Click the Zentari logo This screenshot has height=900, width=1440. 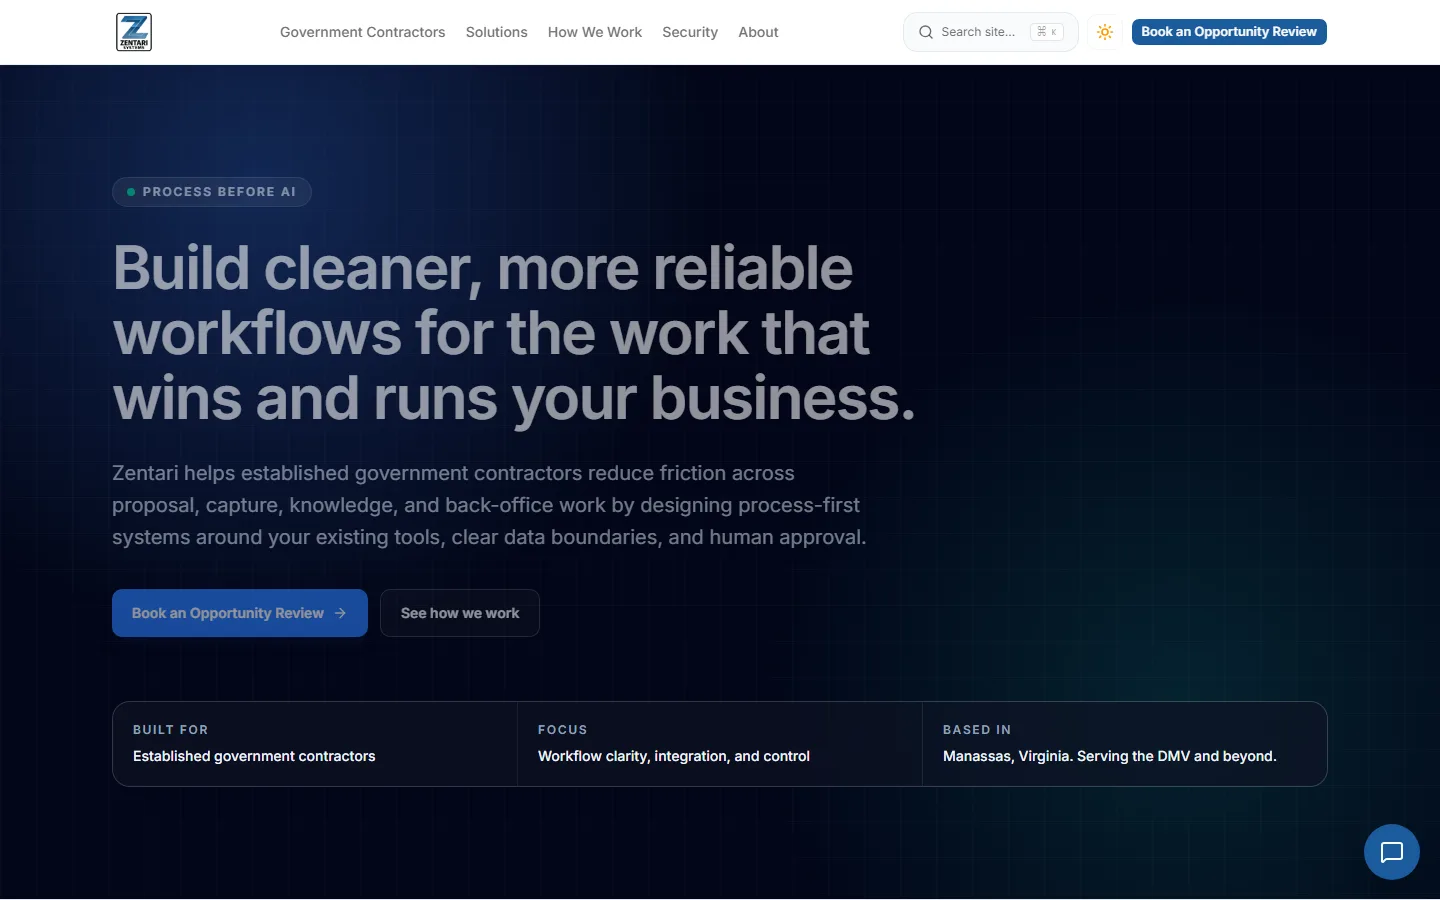click(x=134, y=32)
